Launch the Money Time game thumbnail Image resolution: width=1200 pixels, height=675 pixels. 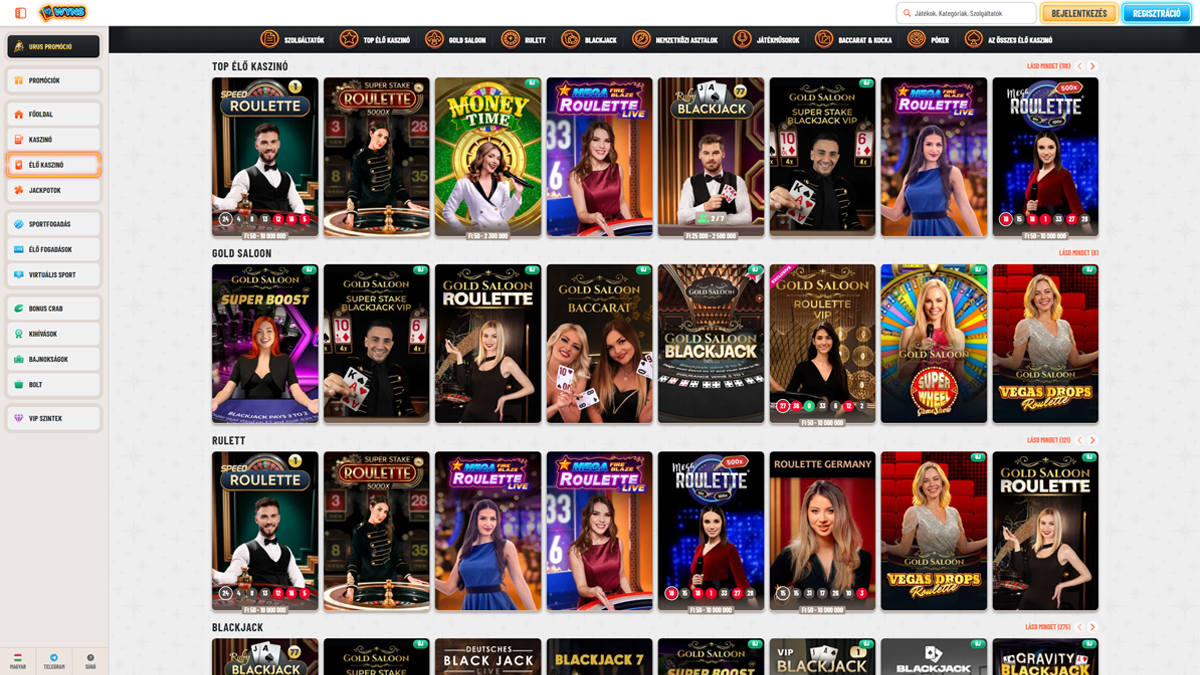click(x=488, y=157)
